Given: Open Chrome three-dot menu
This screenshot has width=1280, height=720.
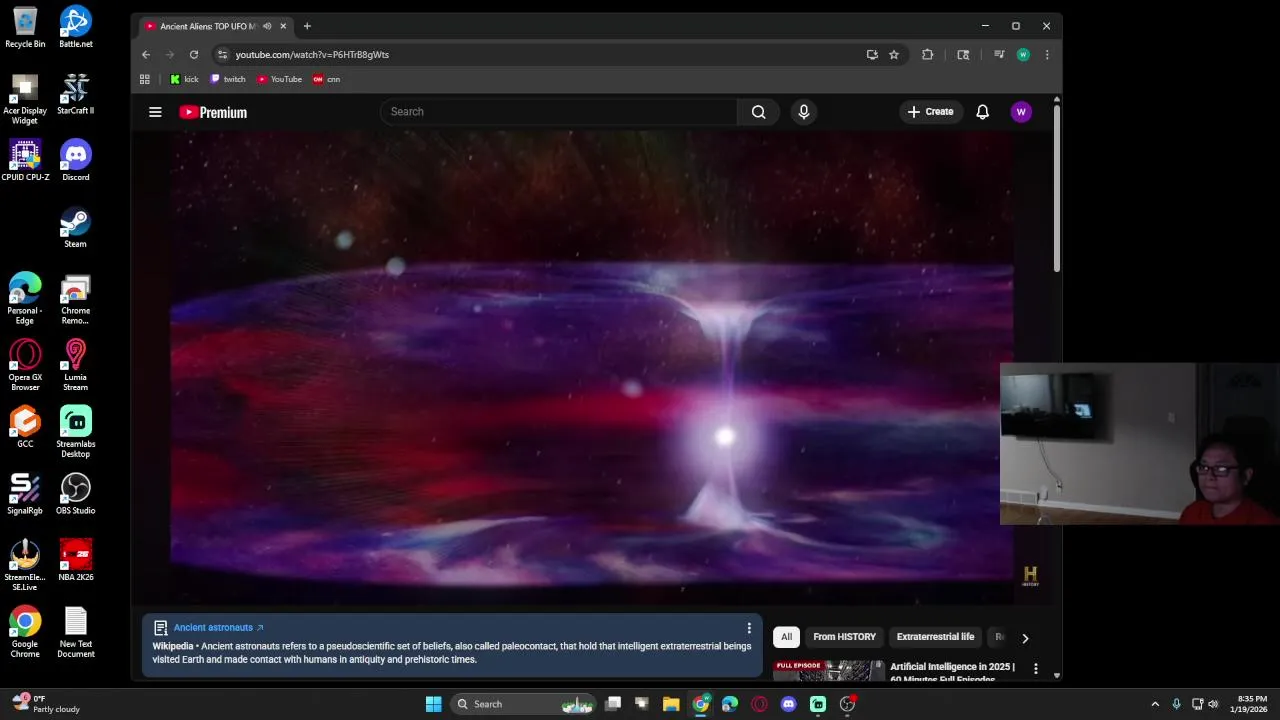Looking at the screenshot, I should tap(1047, 55).
